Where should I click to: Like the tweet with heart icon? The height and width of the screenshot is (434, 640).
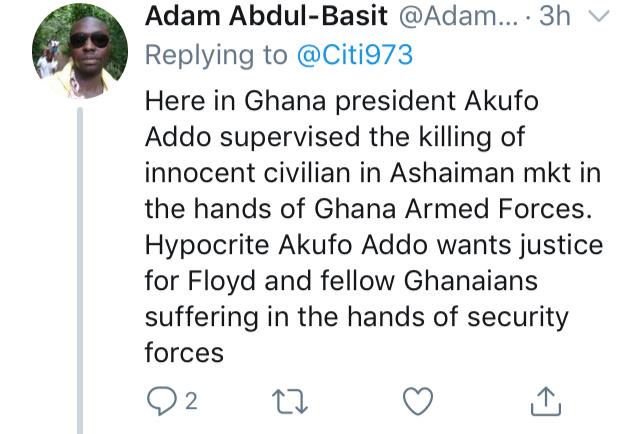click(x=417, y=402)
